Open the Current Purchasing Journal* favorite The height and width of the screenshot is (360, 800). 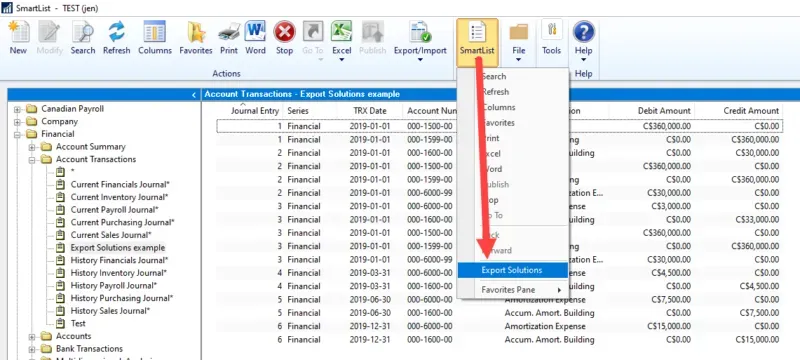[122, 222]
